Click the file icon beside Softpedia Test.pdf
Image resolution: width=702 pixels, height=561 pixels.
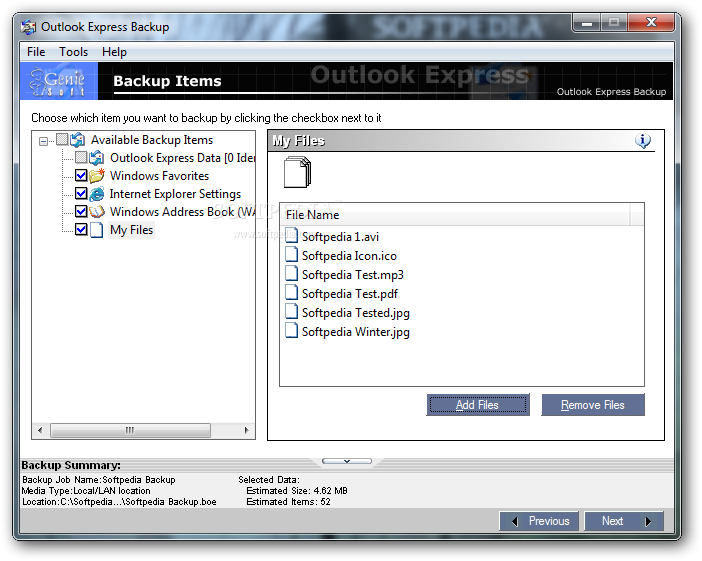tap(291, 292)
